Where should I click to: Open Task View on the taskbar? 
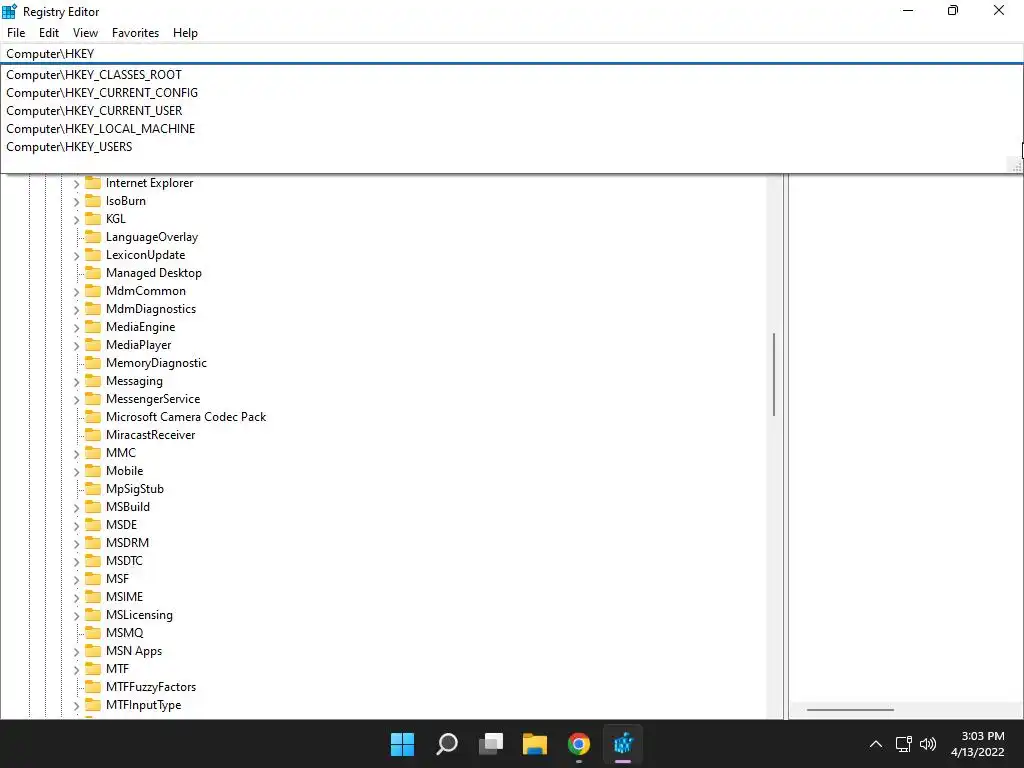click(x=491, y=744)
